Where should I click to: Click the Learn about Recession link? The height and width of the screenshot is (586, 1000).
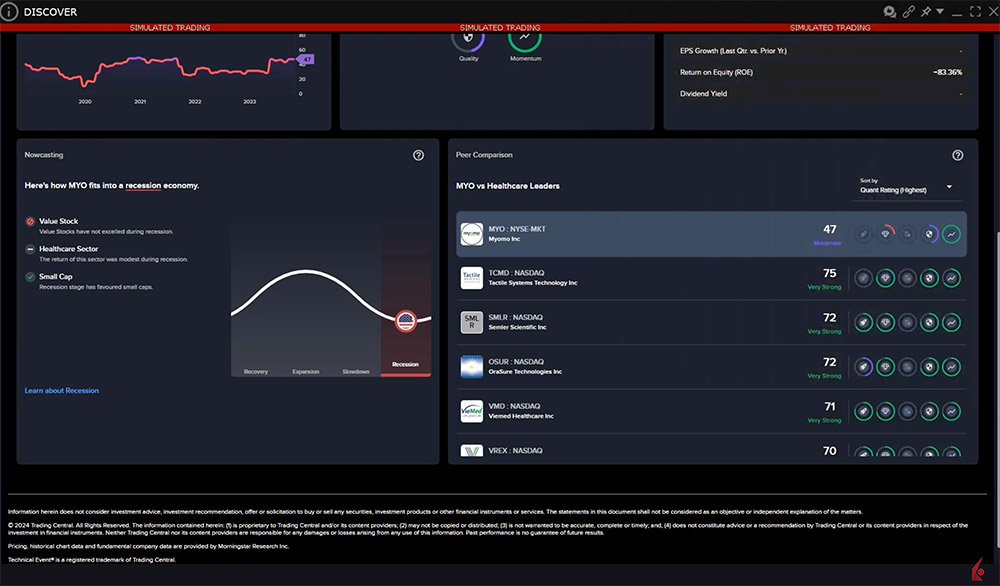tap(62, 390)
